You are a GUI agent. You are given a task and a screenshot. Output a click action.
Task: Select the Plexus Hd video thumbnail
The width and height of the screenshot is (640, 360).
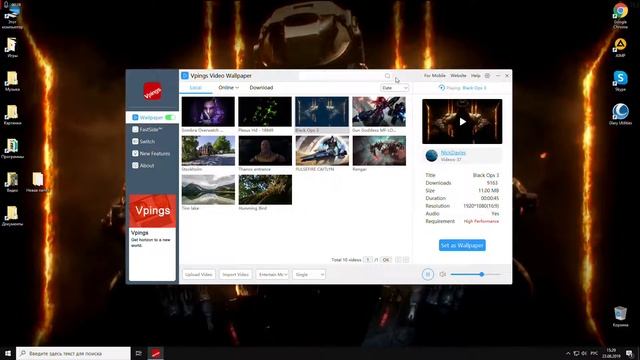pyautogui.click(x=265, y=111)
